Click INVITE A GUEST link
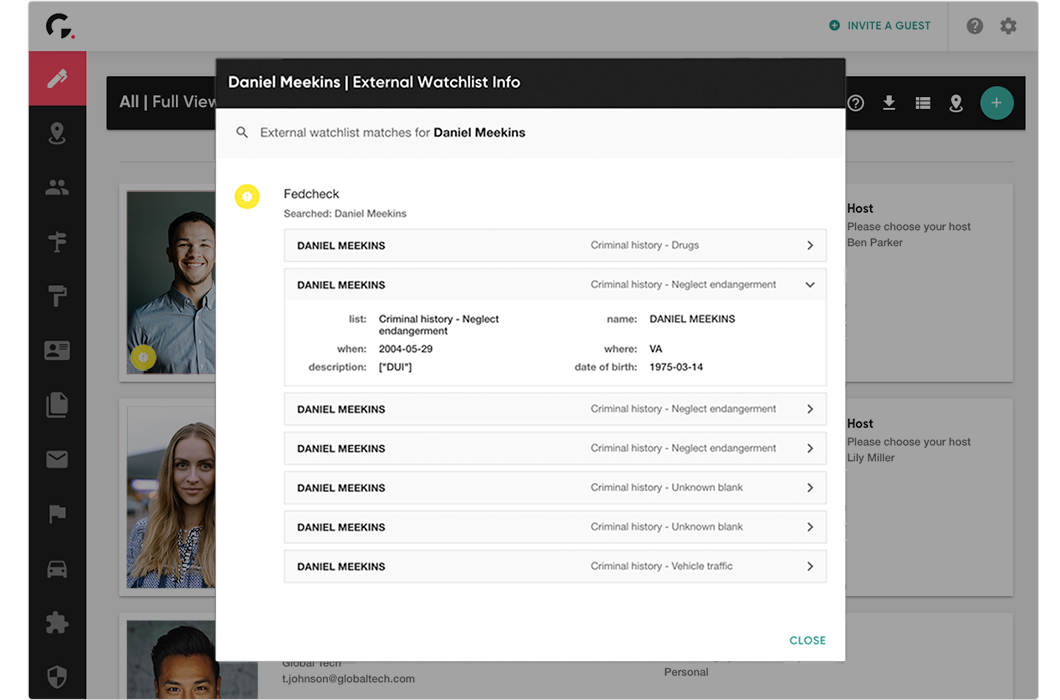1060x700 pixels. (x=880, y=26)
